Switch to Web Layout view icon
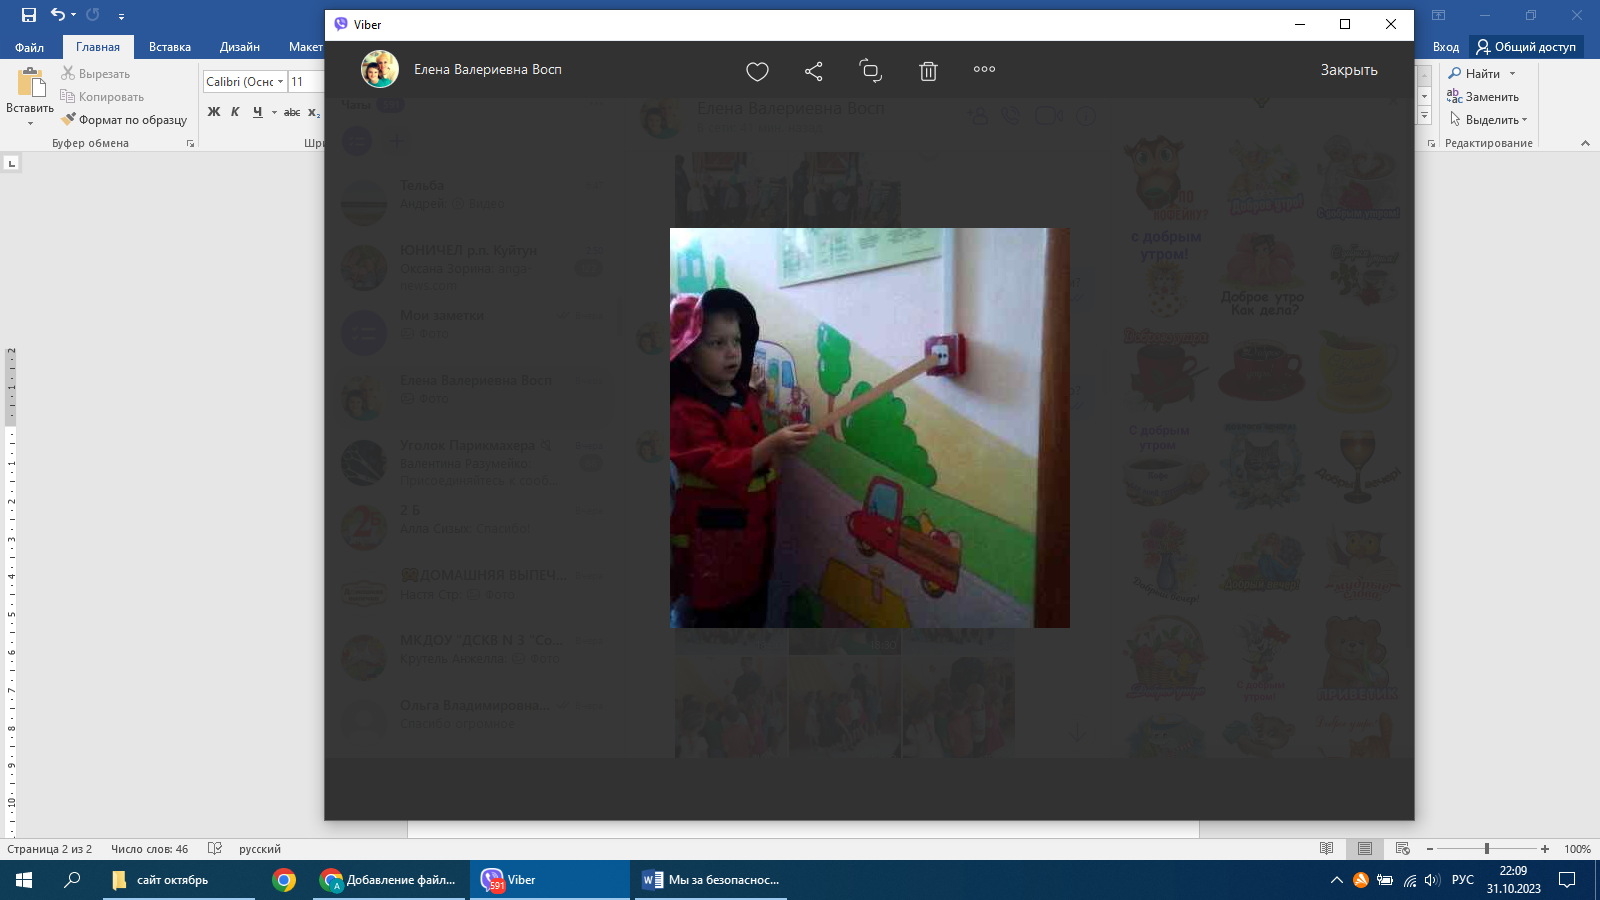This screenshot has height=900, width=1600. (x=1403, y=849)
